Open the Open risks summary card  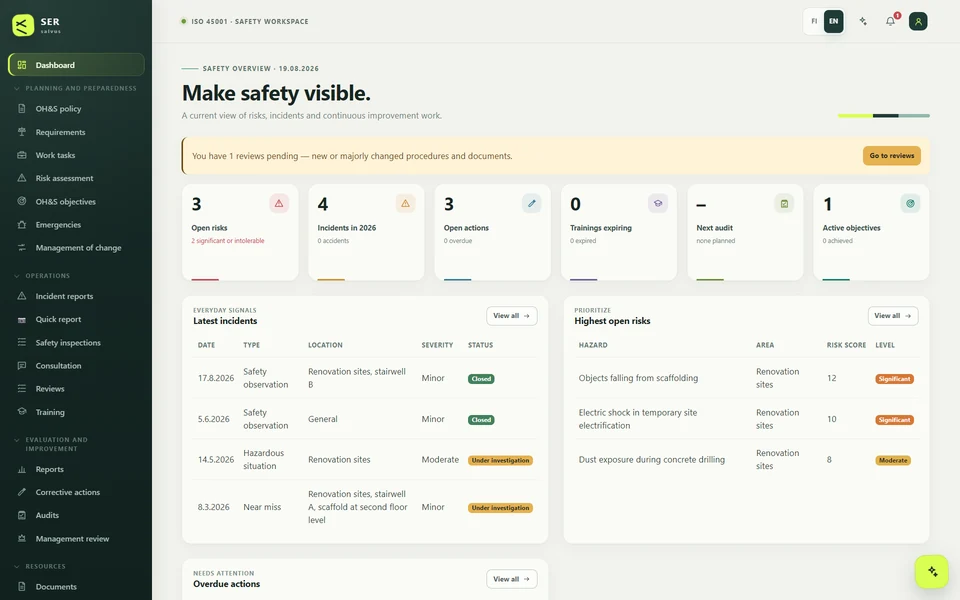[240, 233]
